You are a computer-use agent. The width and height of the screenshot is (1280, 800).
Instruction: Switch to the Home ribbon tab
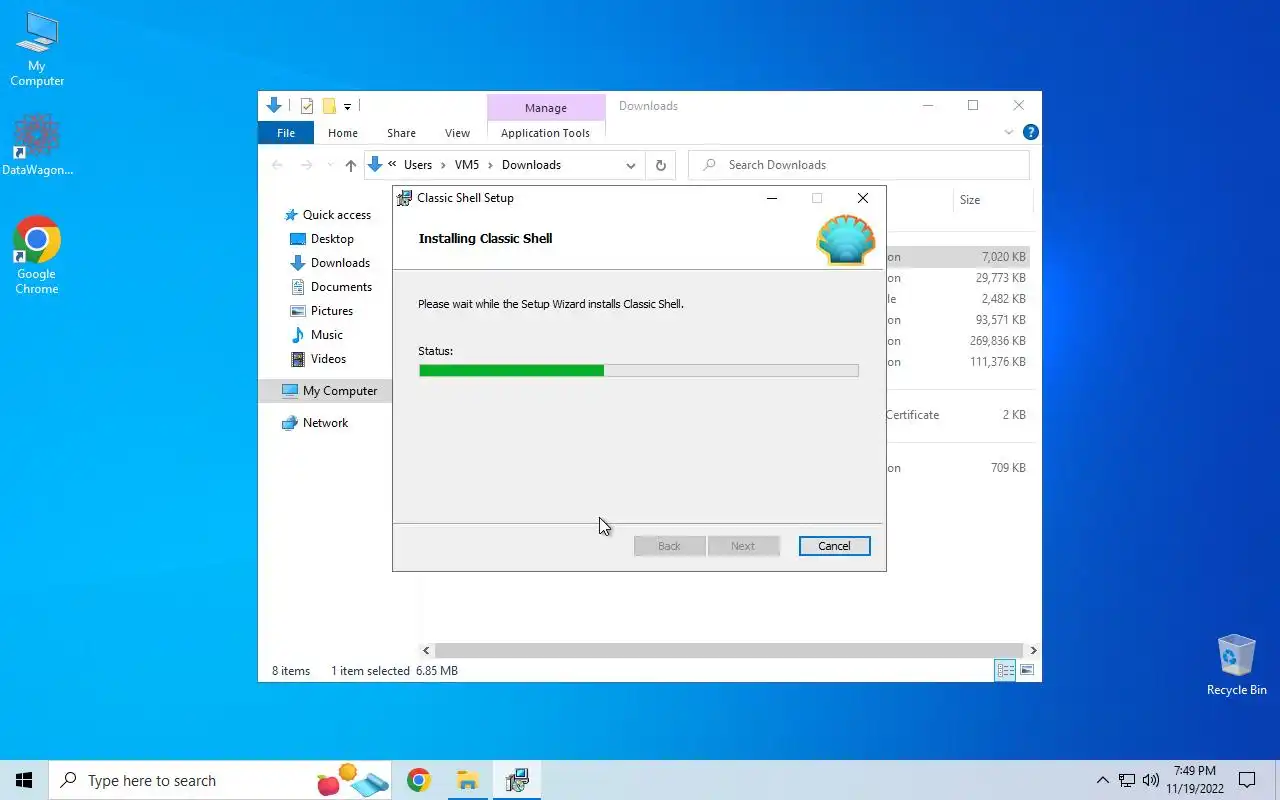pyautogui.click(x=343, y=133)
